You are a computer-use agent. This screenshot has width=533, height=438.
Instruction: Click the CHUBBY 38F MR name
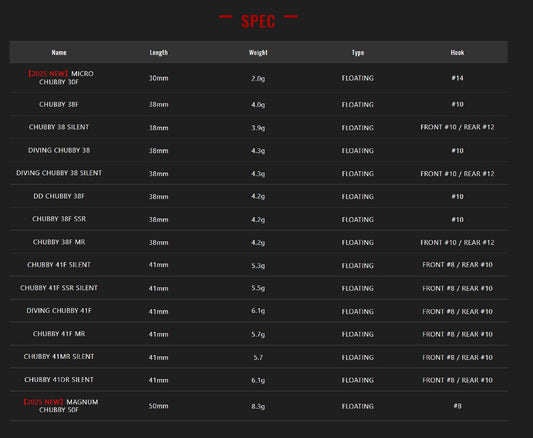[x=59, y=242]
